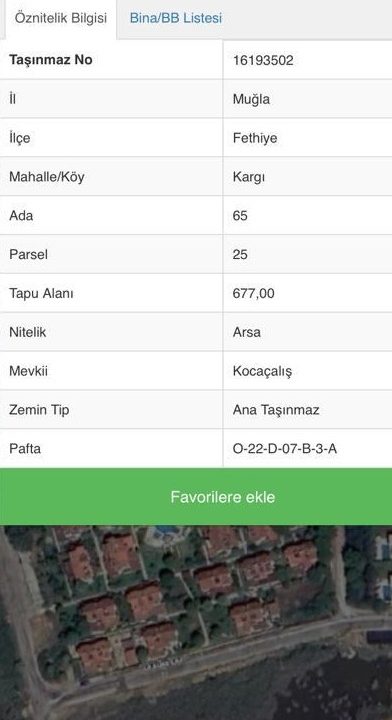Click the Pafta row label
The height and width of the screenshot is (720, 392).
(x=25, y=449)
